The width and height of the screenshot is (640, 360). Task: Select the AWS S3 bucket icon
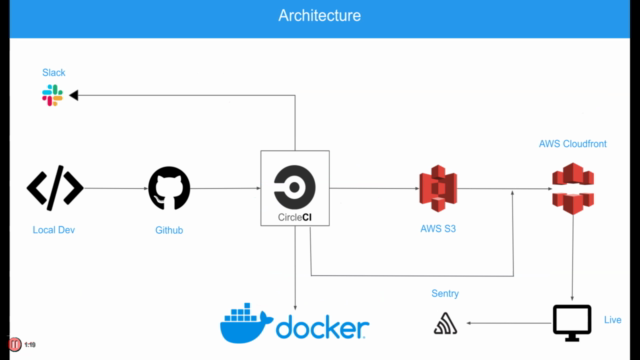pos(438,188)
